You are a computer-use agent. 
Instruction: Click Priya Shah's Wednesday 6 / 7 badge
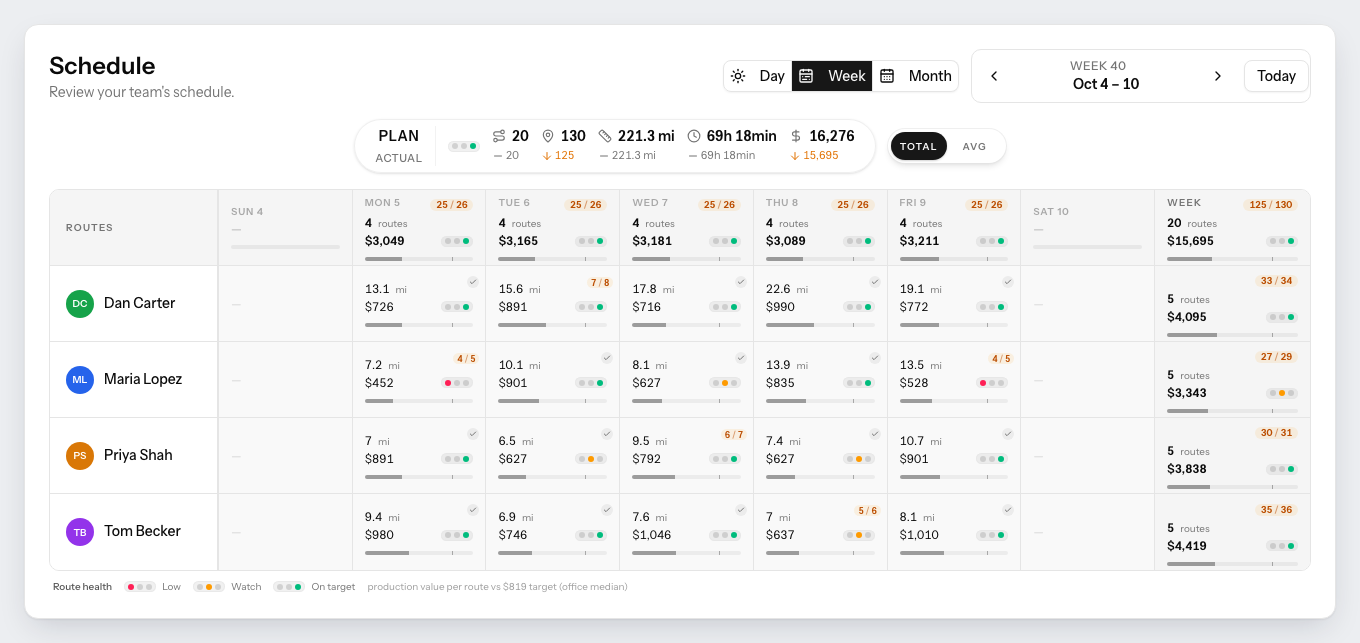pyautogui.click(x=734, y=434)
